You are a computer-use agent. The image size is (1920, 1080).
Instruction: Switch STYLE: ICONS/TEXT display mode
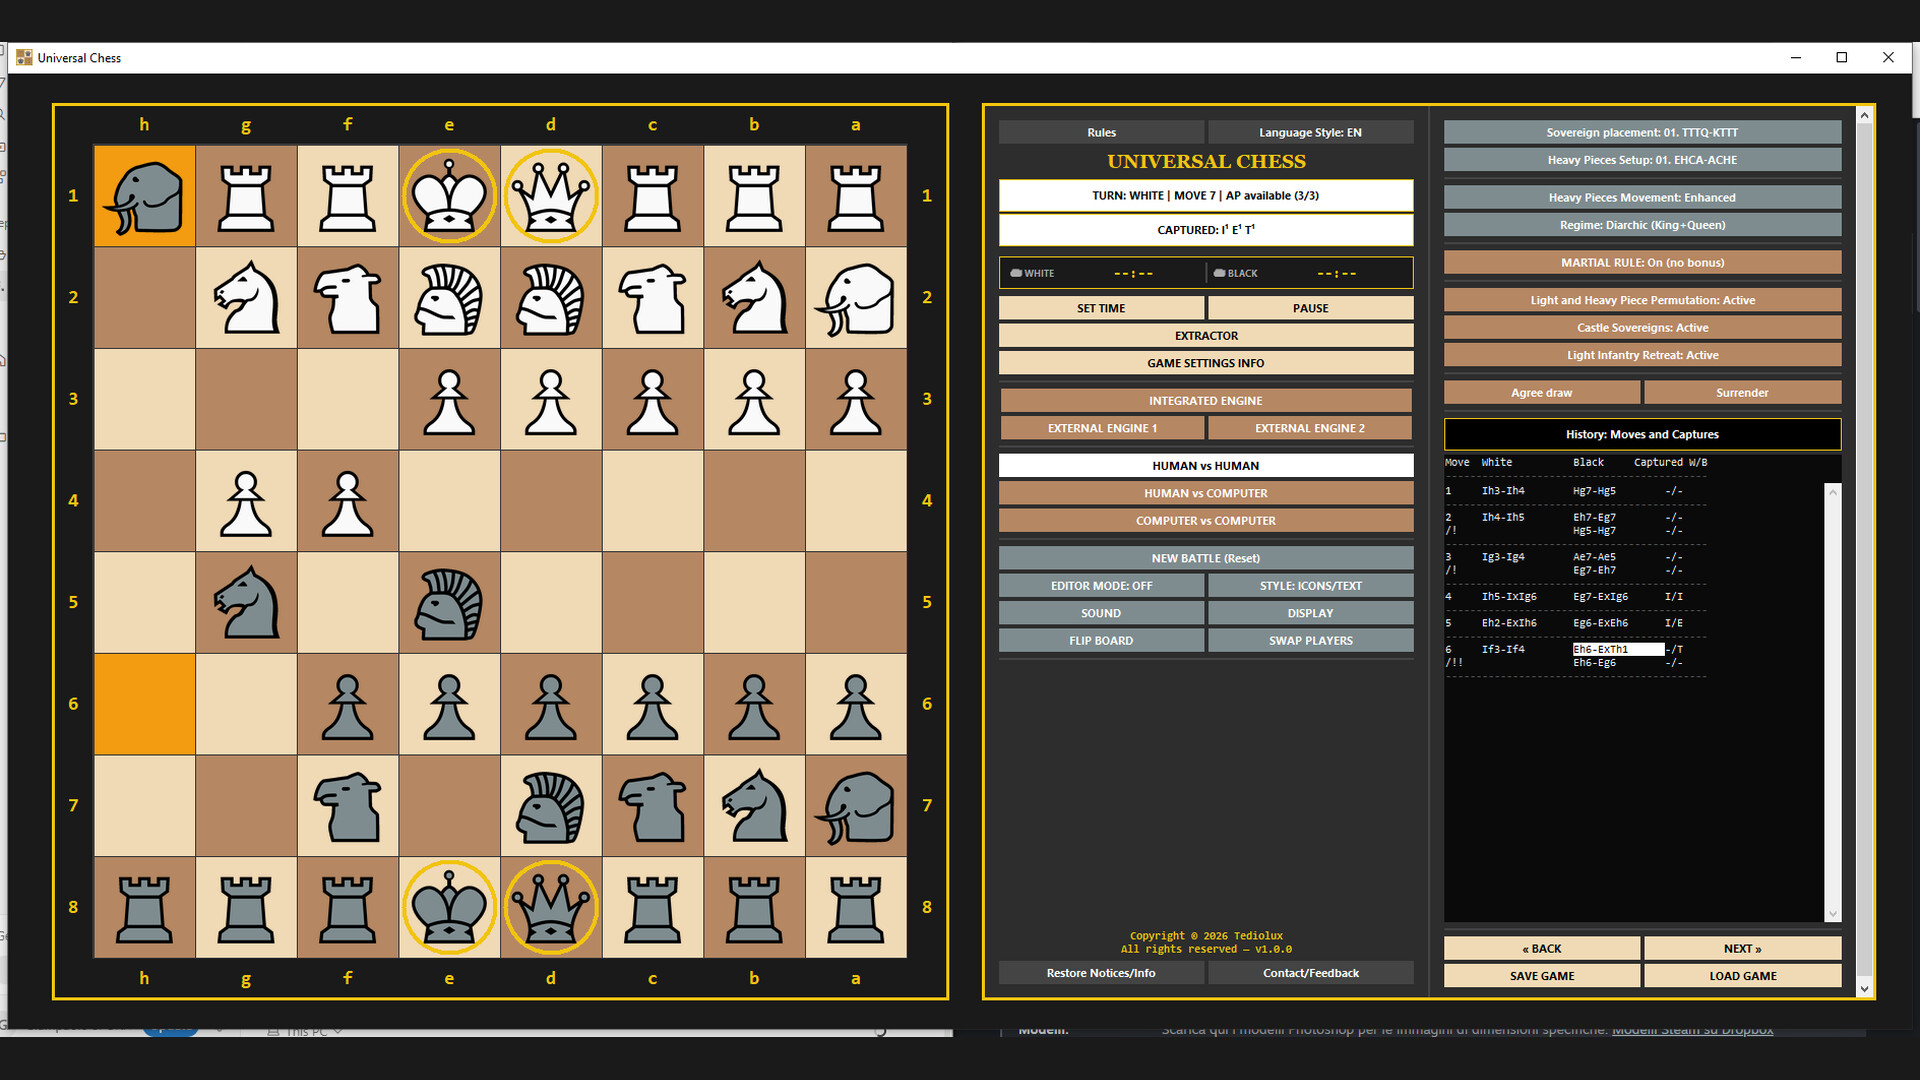pos(1310,586)
